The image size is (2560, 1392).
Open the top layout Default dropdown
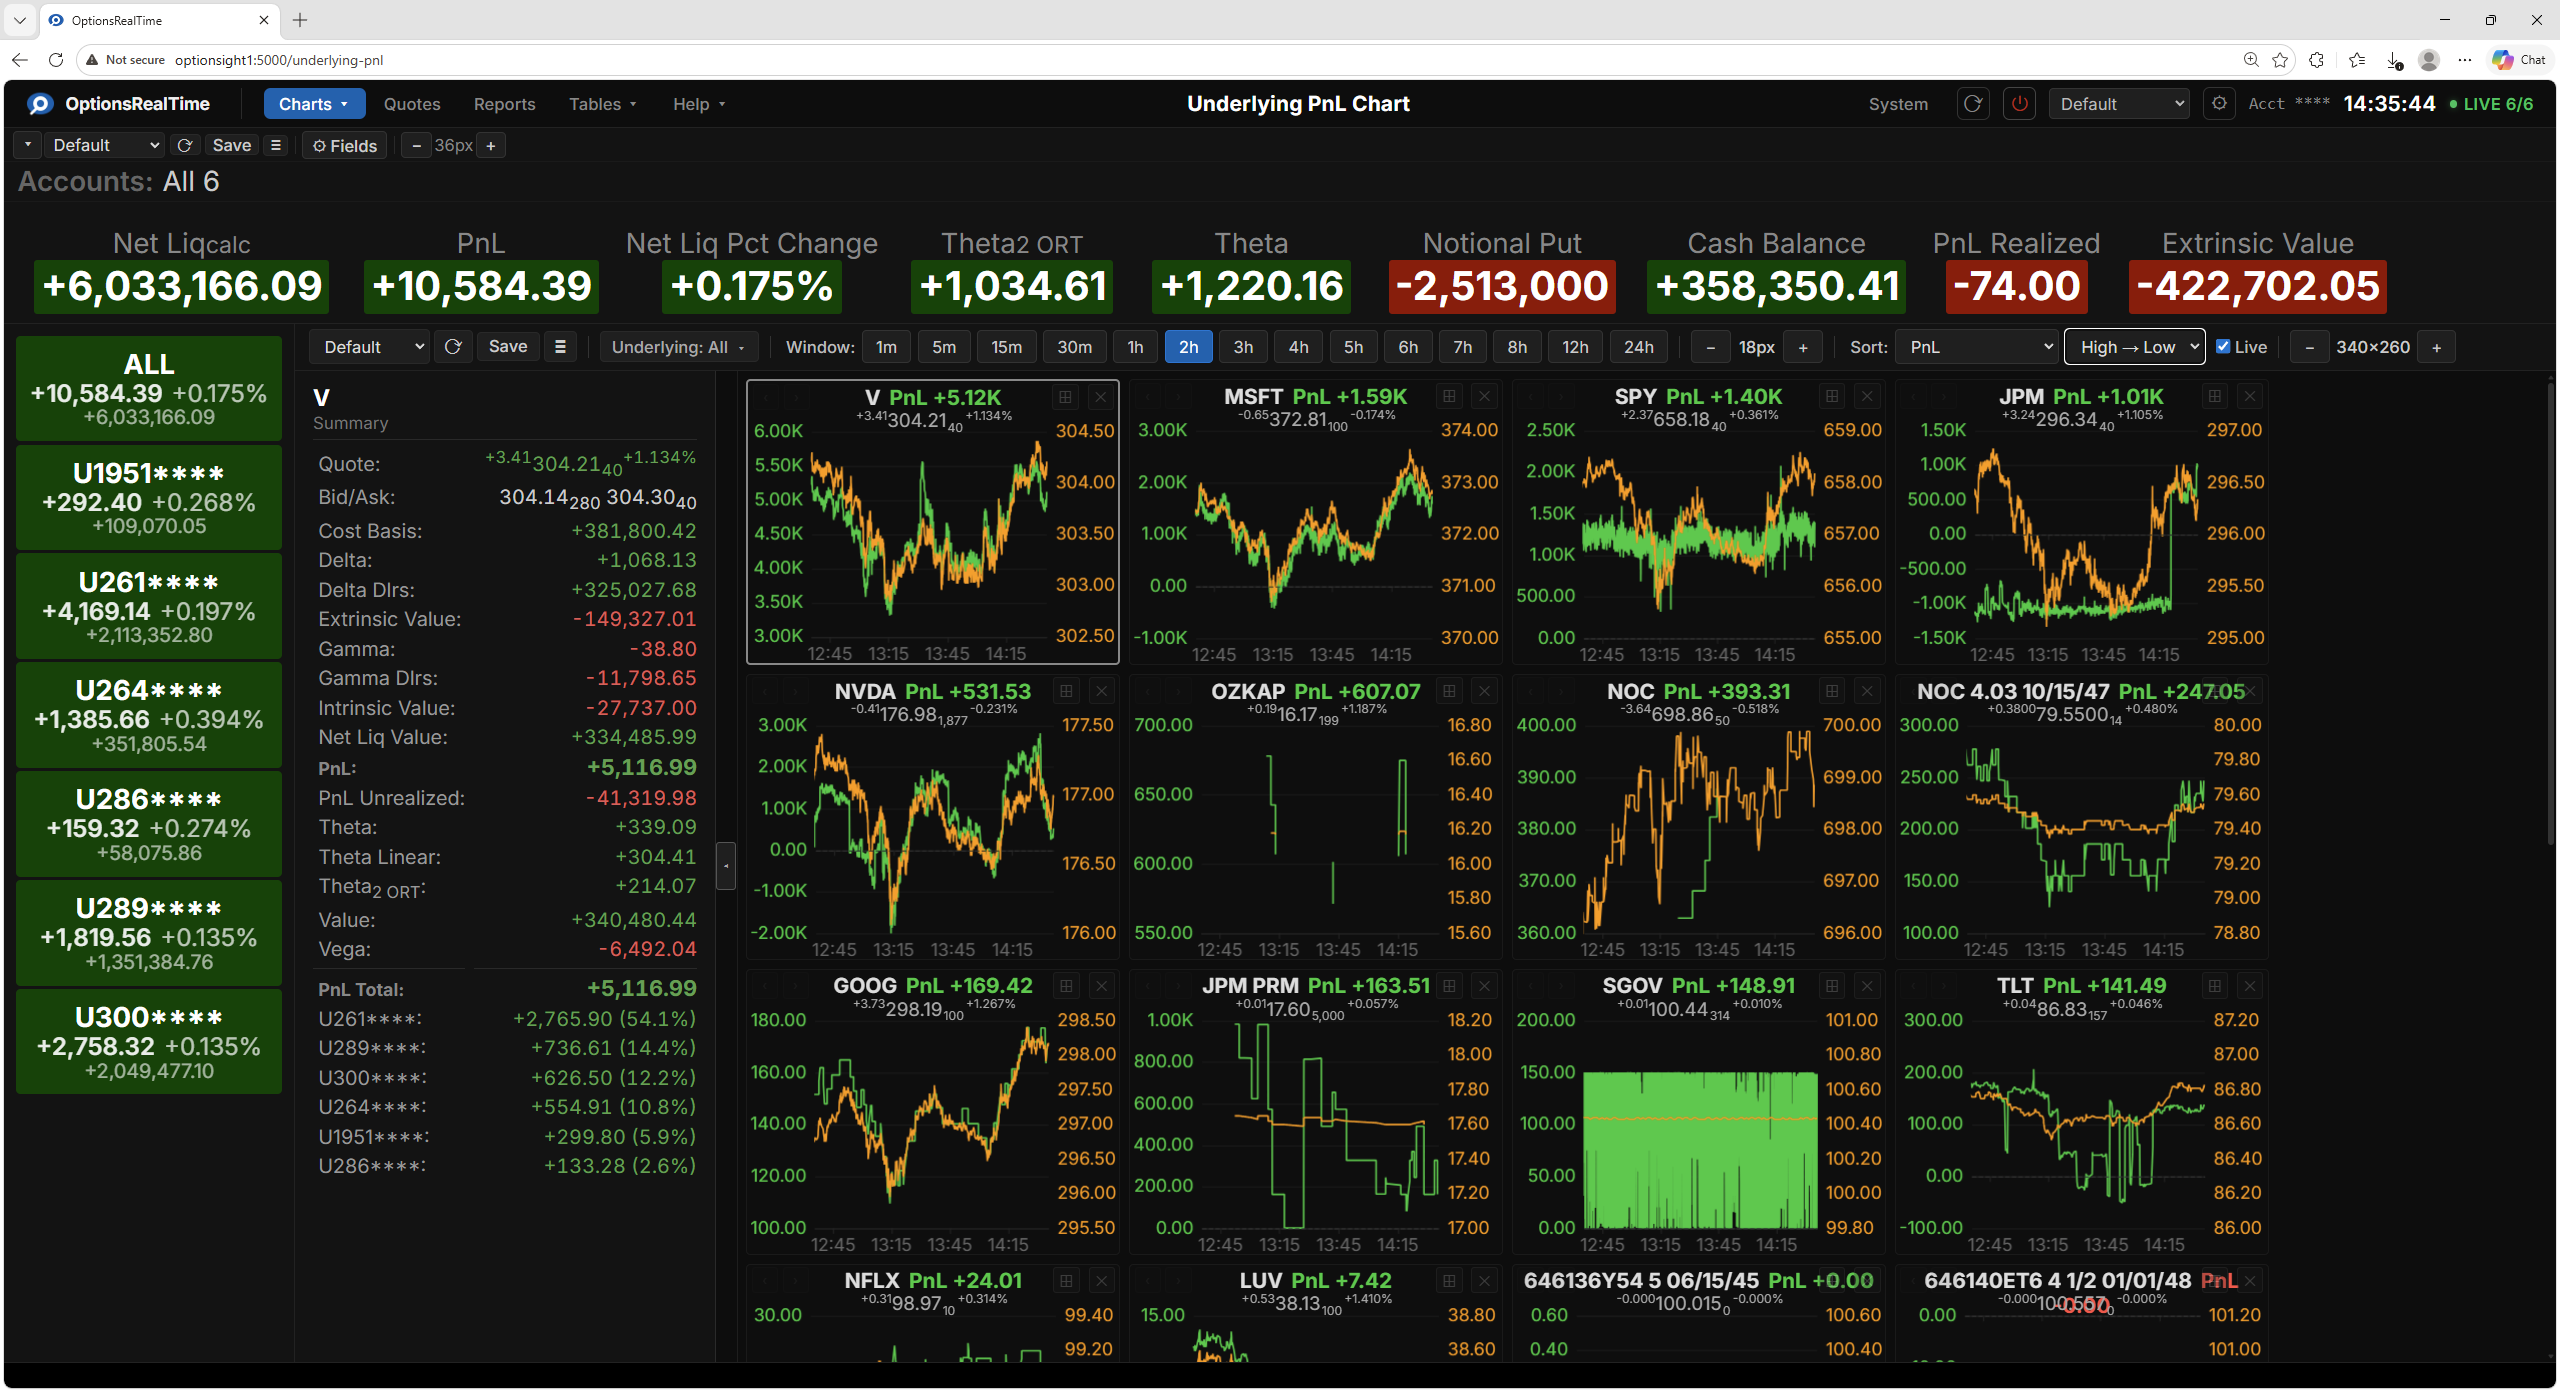(104, 146)
